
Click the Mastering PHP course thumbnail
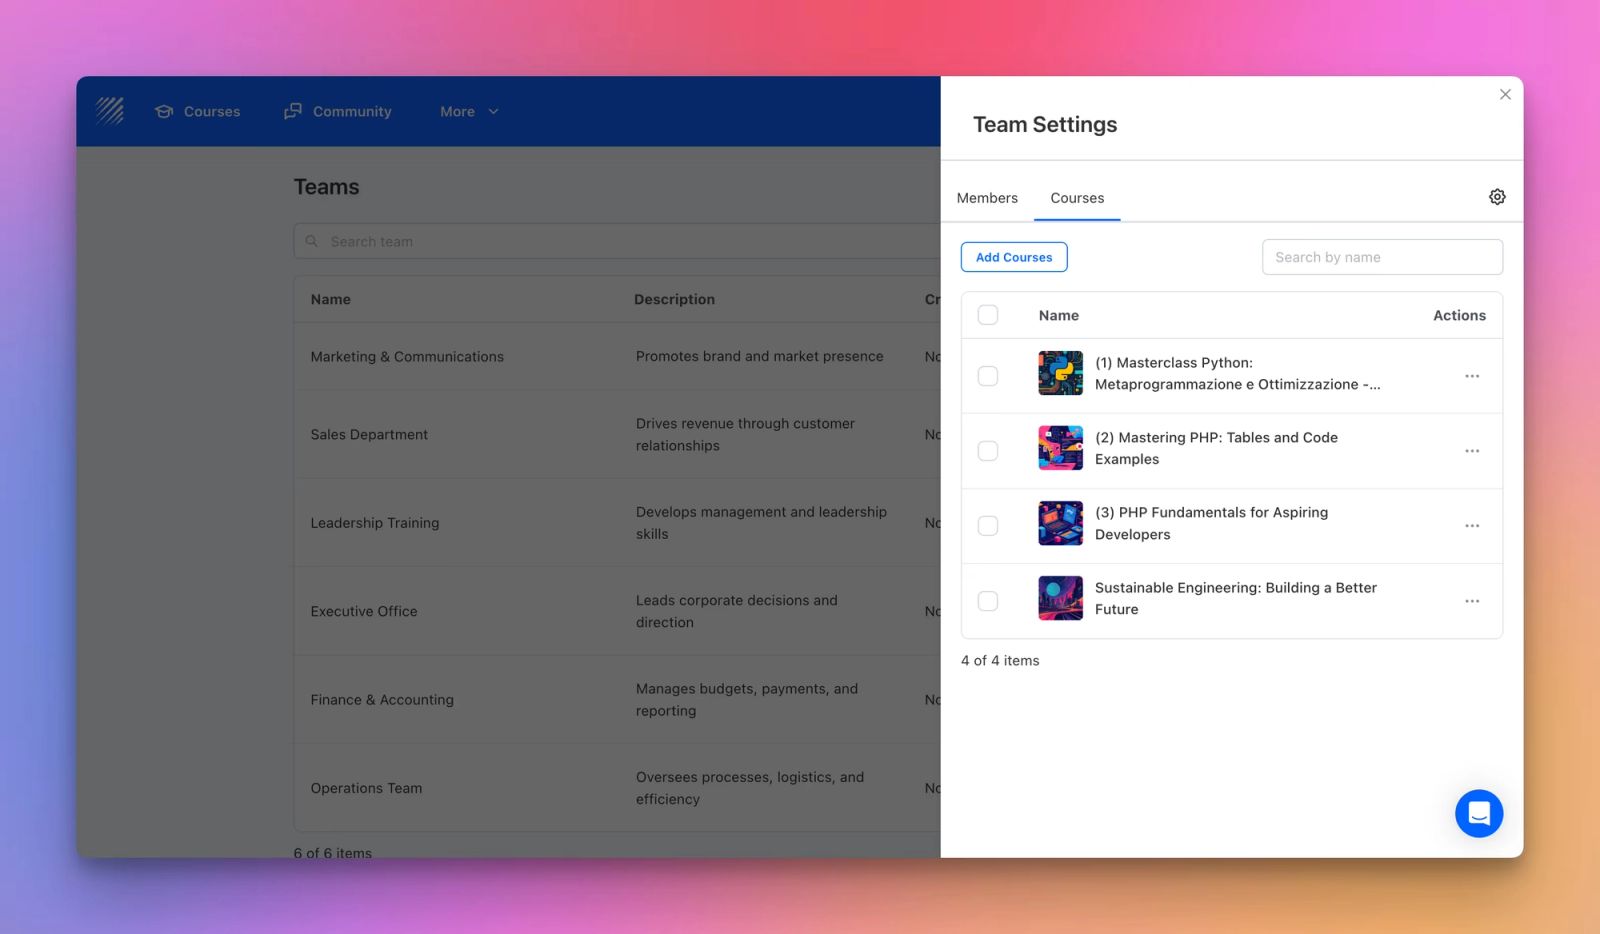coord(1060,448)
